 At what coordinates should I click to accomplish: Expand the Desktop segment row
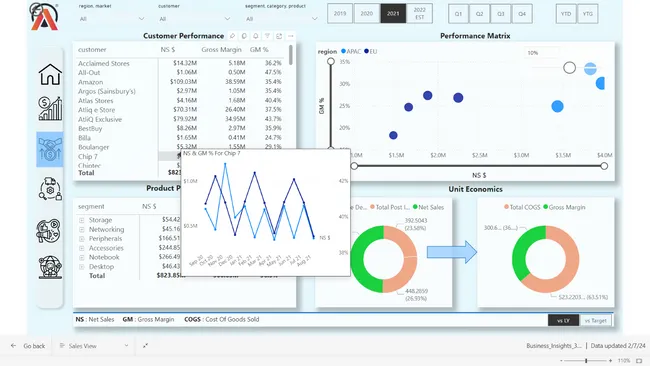point(82,267)
